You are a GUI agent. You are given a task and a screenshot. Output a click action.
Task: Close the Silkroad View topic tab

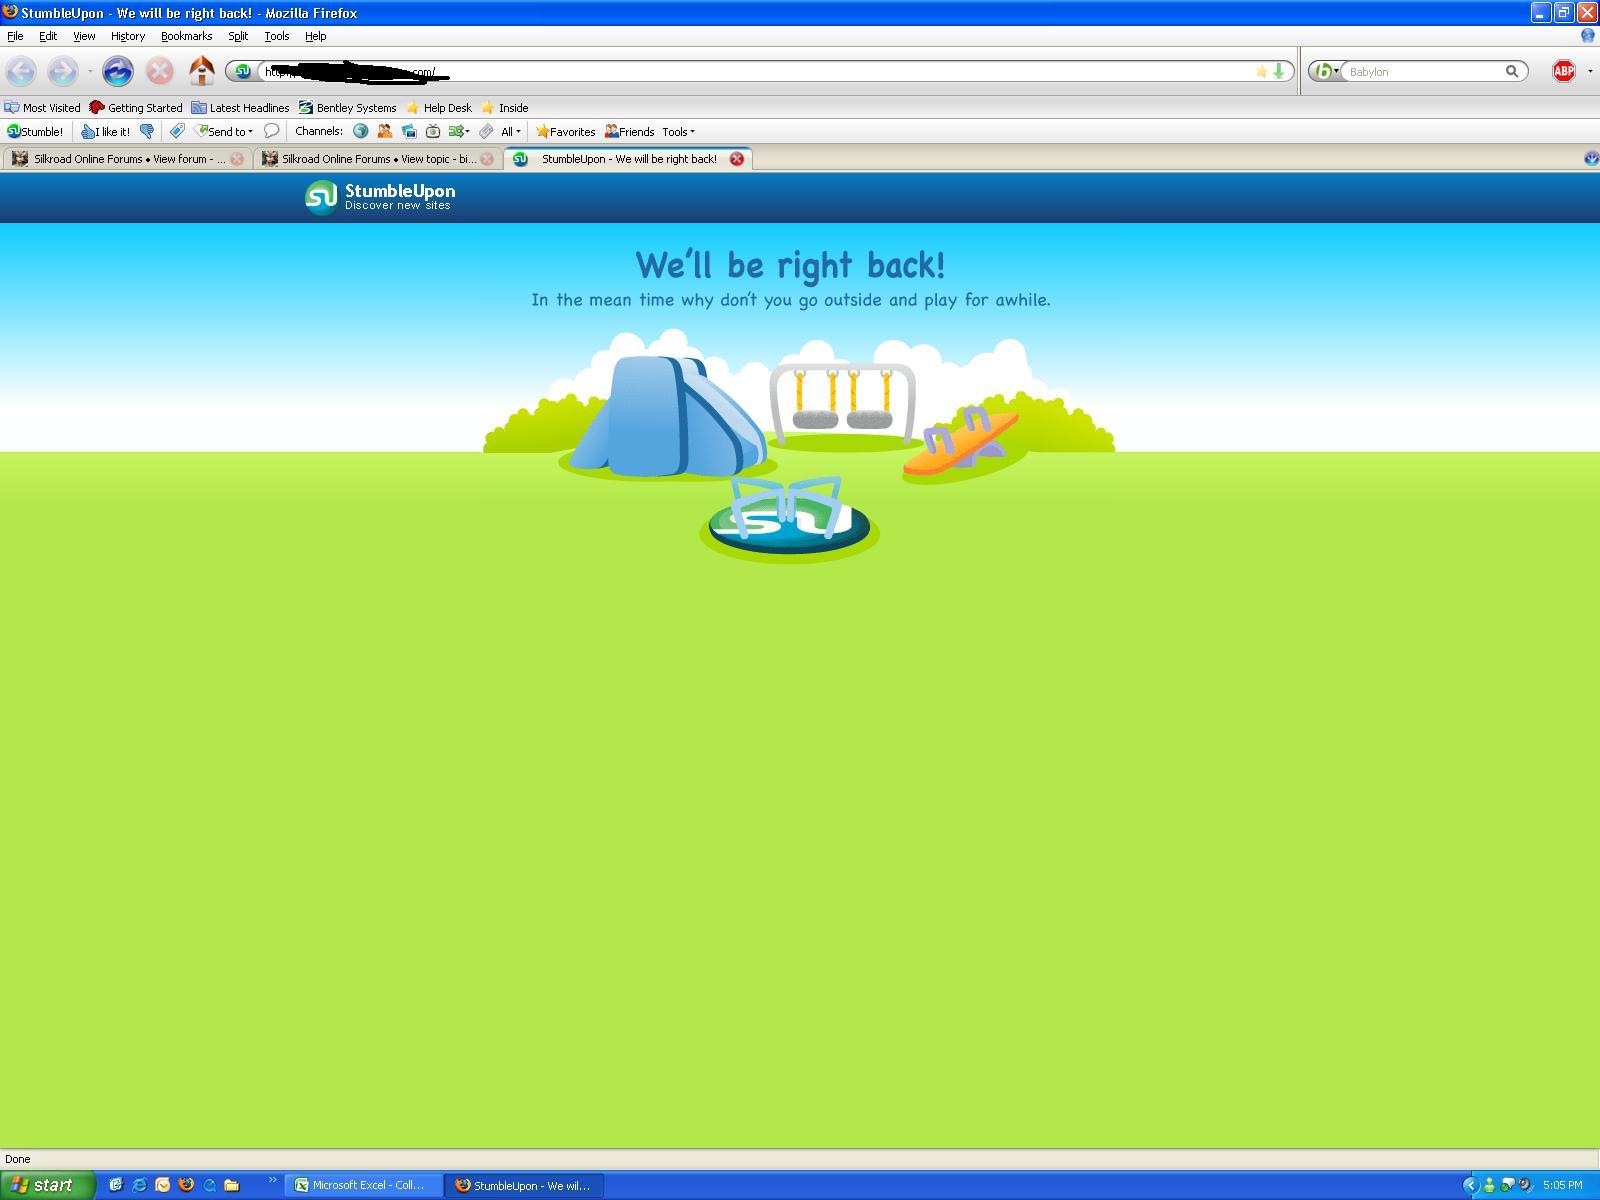[487, 159]
